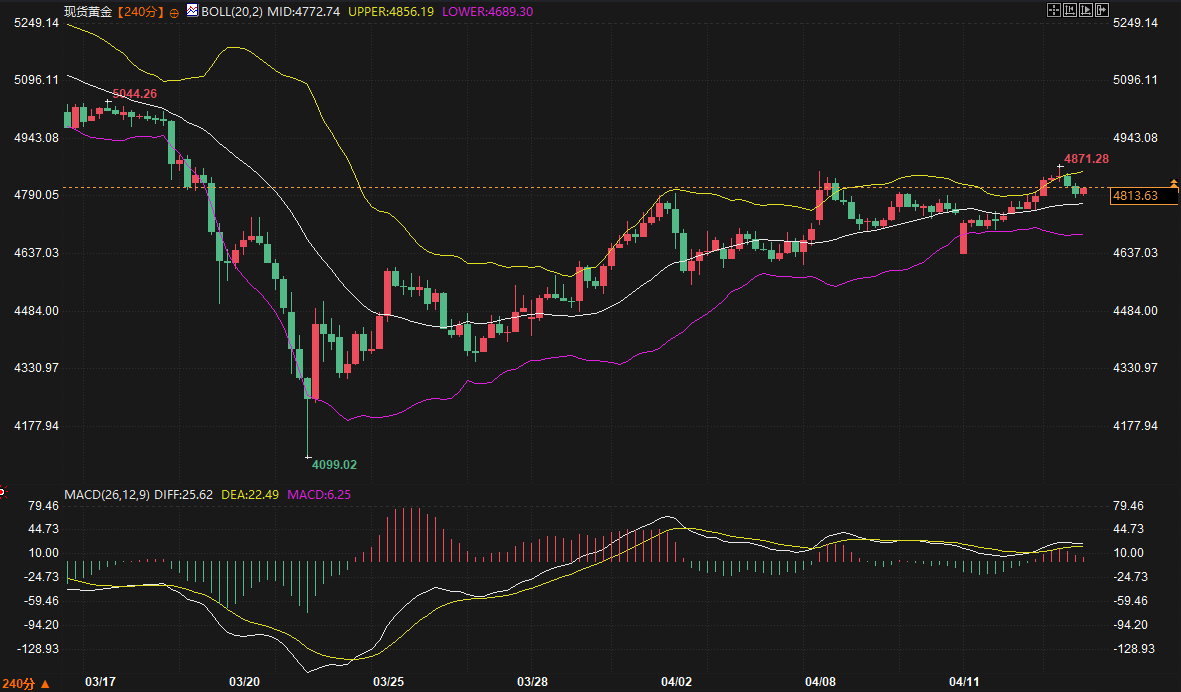The image size is (1181, 692).
Task: Click the jump-to-start chart axis icon
Action: pyautogui.click(x=1070, y=10)
